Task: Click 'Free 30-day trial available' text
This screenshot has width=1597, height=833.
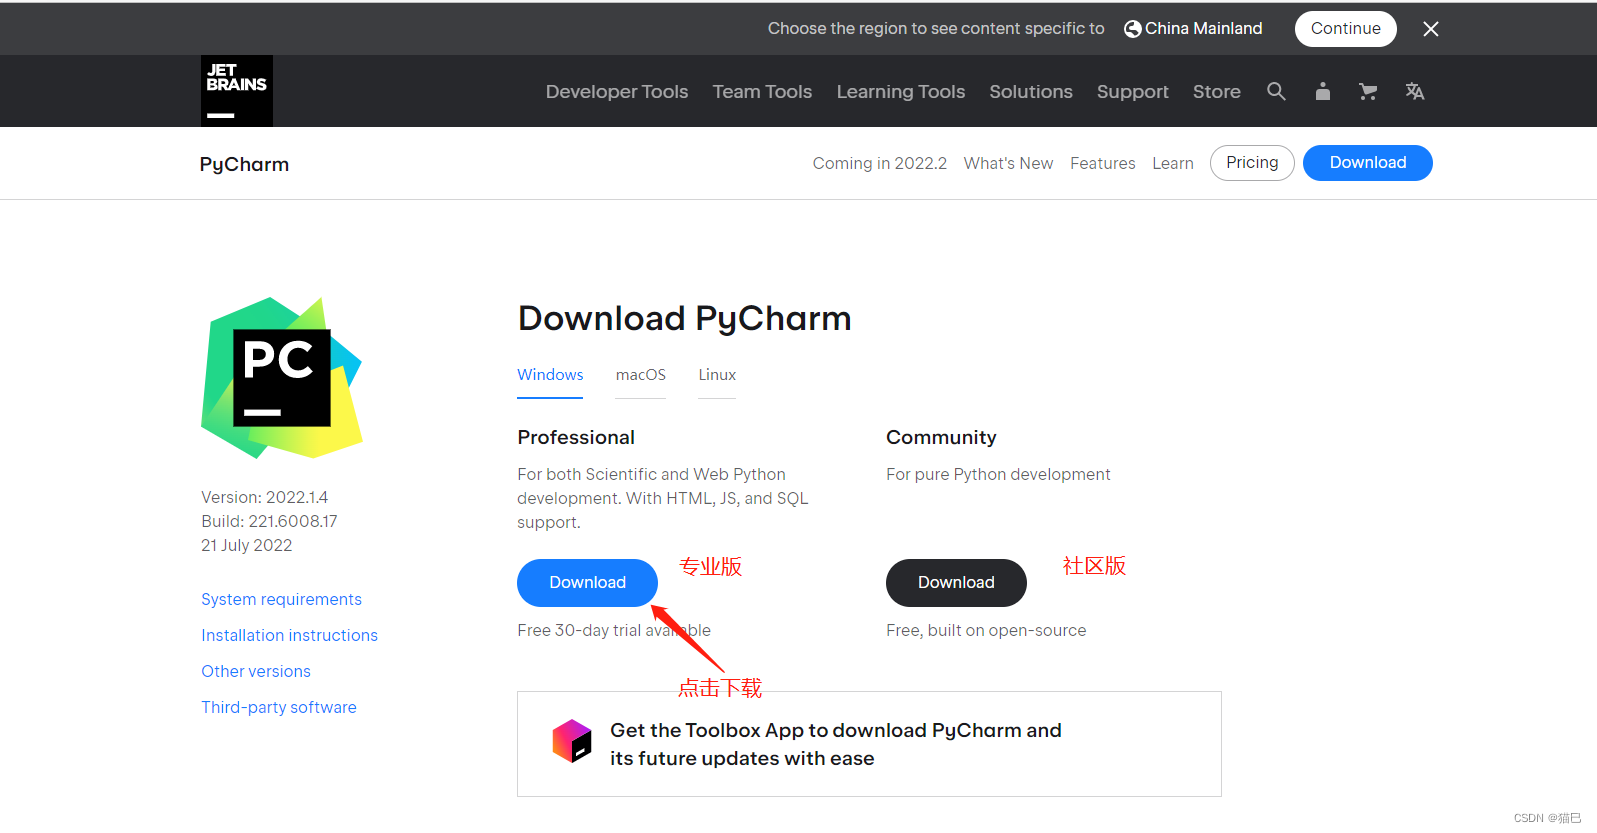Action: (x=614, y=630)
